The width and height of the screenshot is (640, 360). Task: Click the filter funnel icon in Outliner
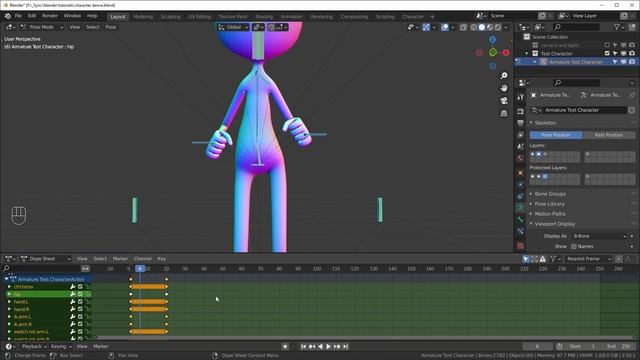tap(617, 27)
